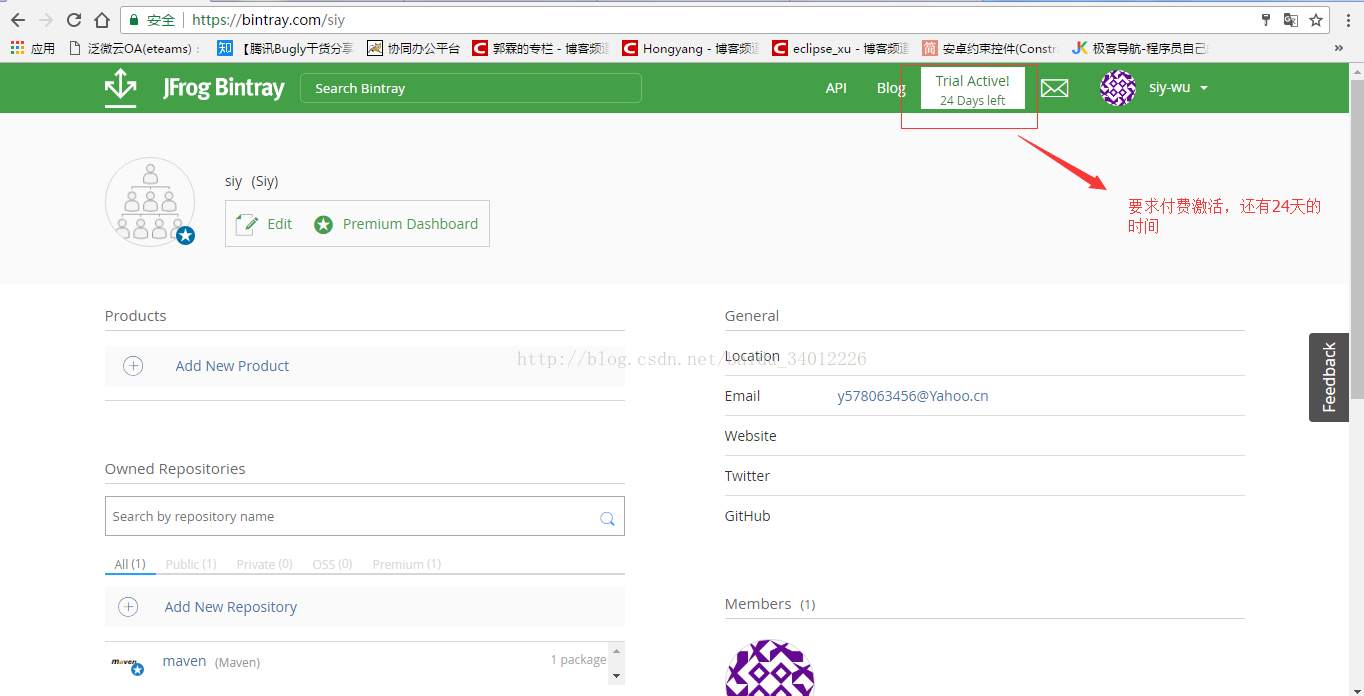Open 极客导航 bookmark
Screen dimensions: 1364x696
1140,48
